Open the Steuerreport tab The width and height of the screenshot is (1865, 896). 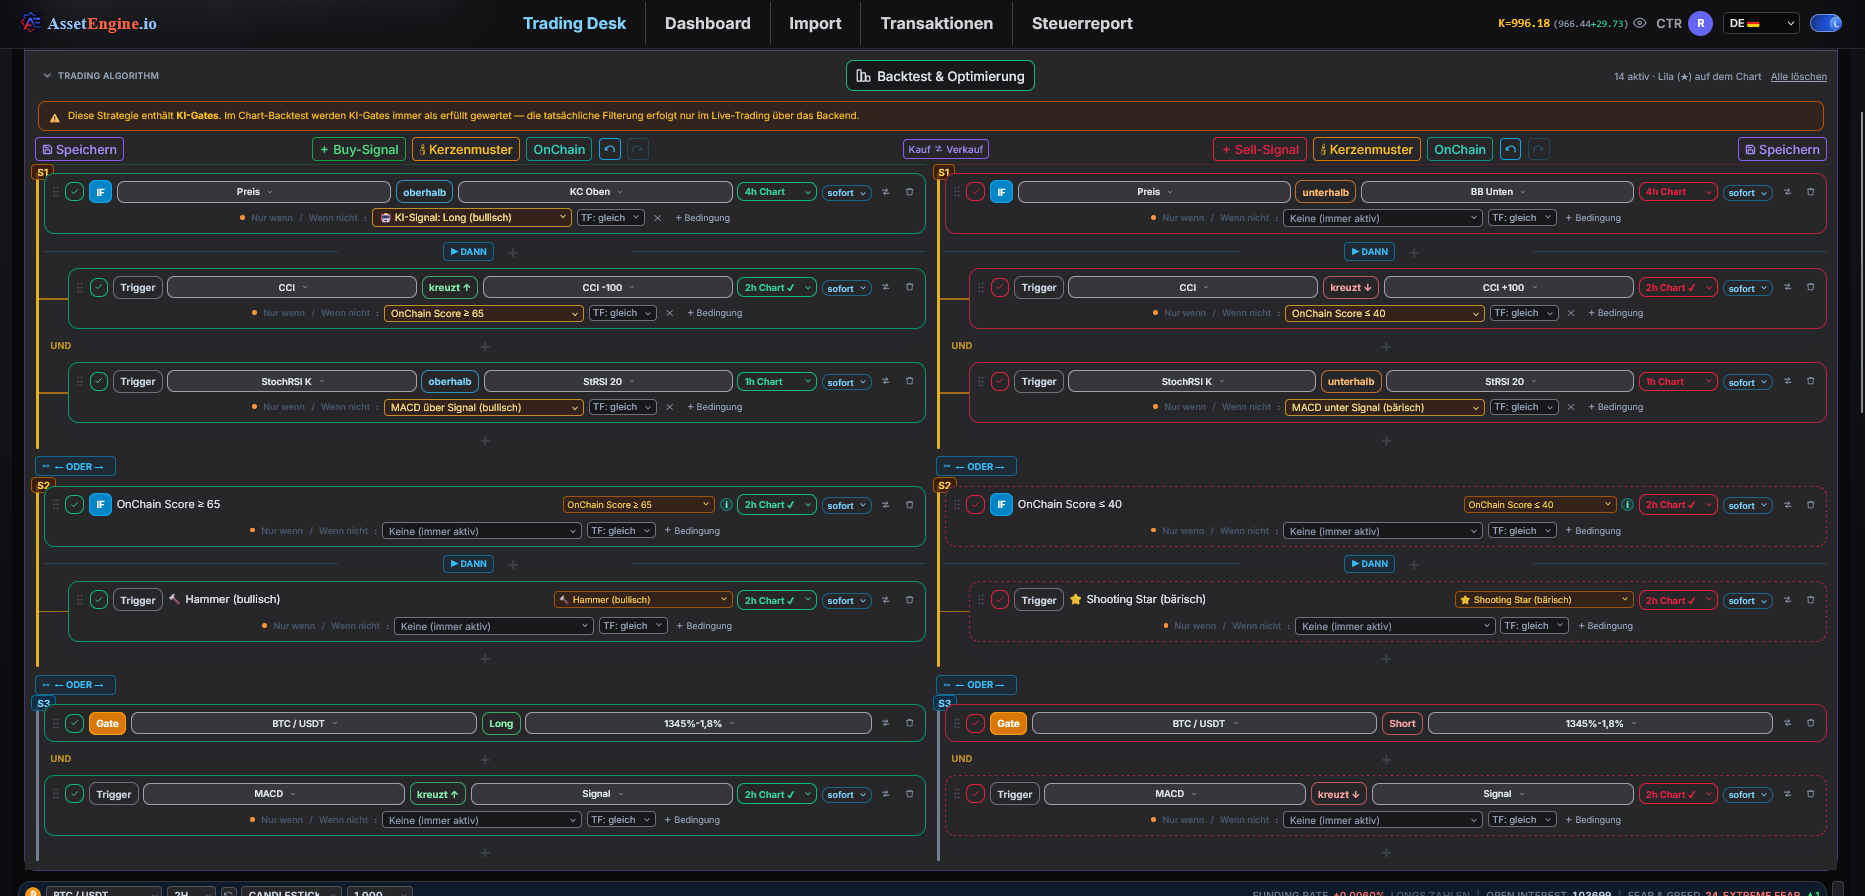(x=1082, y=23)
